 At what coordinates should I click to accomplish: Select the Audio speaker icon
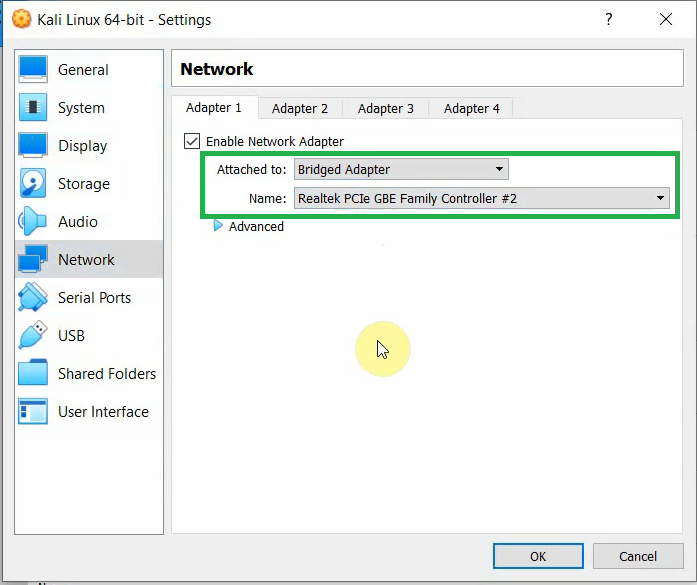[32, 221]
